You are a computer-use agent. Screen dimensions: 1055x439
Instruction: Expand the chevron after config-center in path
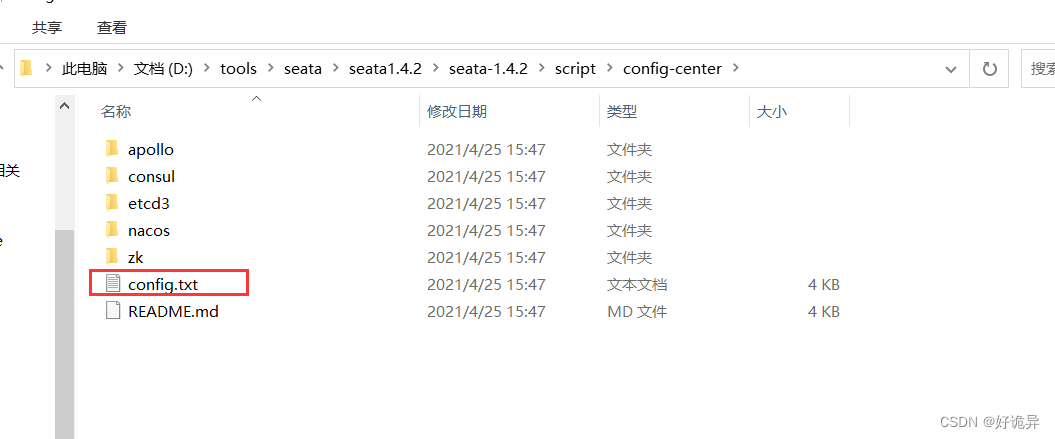(x=737, y=69)
